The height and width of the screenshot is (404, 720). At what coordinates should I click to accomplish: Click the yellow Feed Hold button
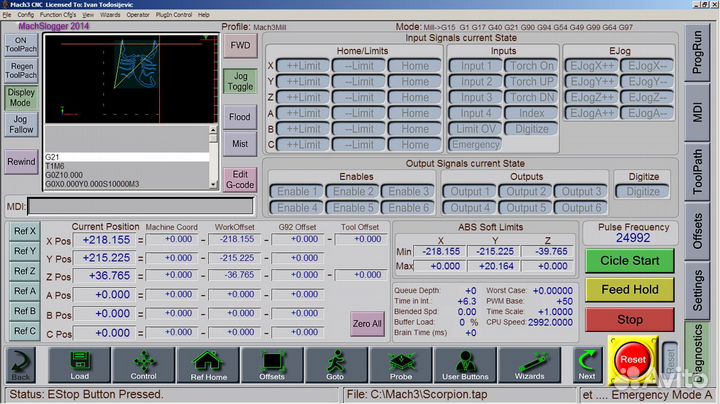click(x=629, y=290)
